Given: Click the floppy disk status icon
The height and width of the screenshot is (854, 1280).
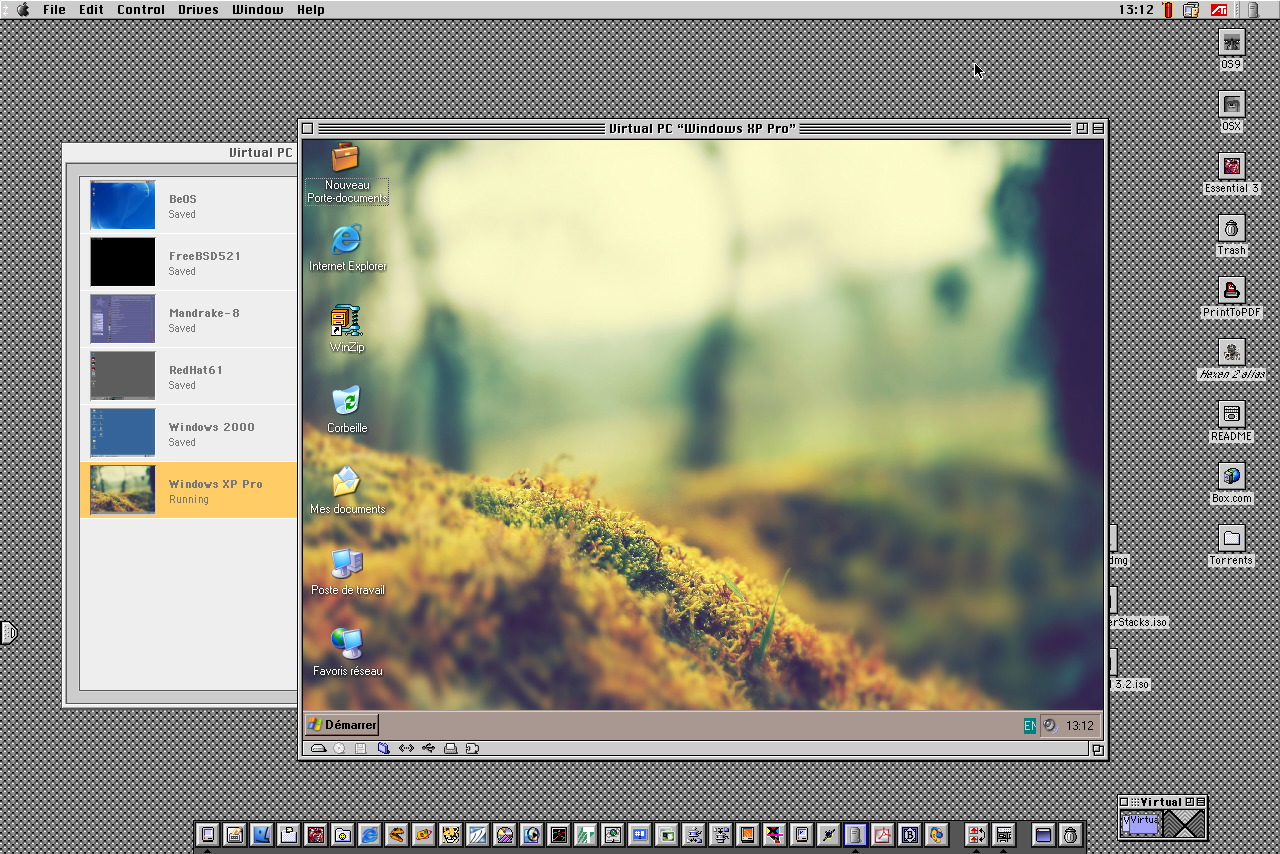Looking at the screenshot, I should click(x=360, y=748).
